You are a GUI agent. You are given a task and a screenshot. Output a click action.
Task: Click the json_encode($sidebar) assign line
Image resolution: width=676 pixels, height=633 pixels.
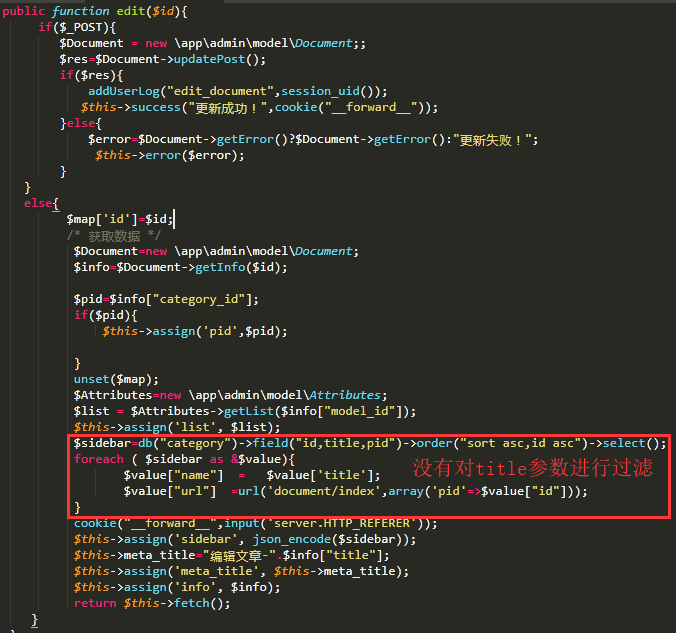244,539
